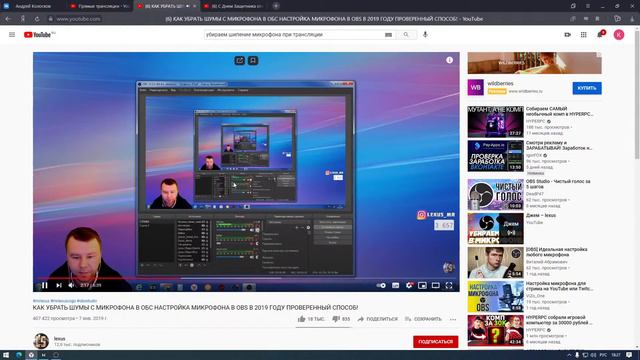Open the OBS Studio Чистый голос video title
Screen dimensions: 640x360
[x=558, y=184]
